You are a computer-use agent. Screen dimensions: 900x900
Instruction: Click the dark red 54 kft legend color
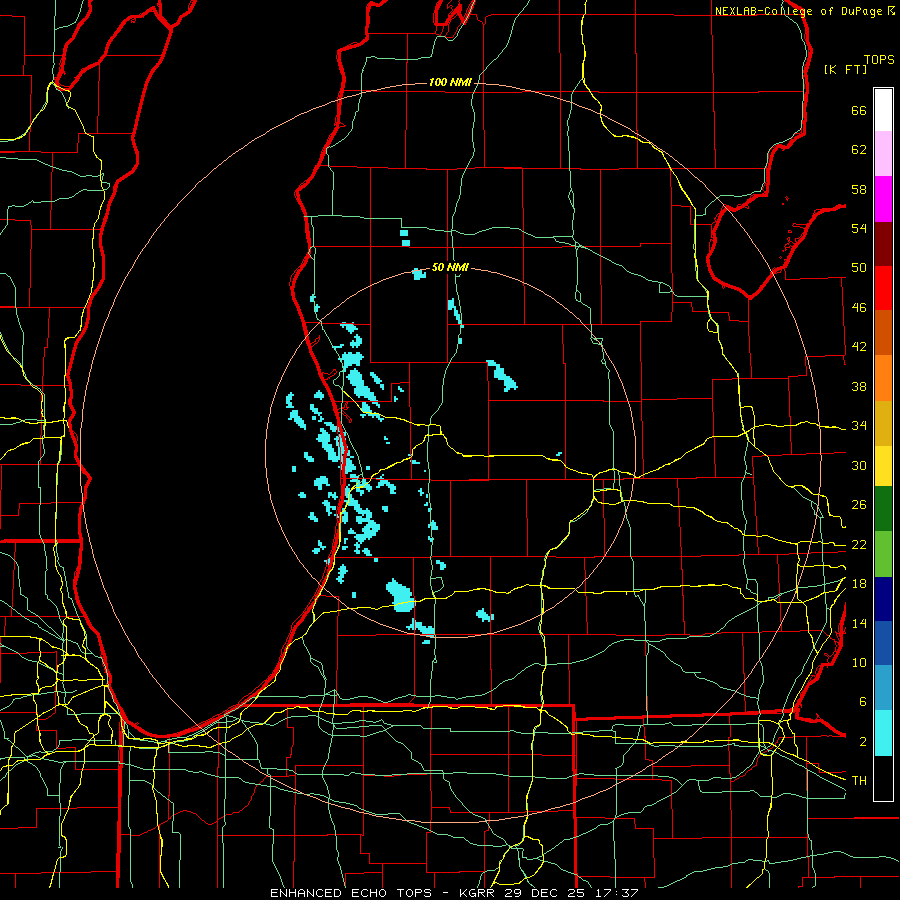[883, 243]
